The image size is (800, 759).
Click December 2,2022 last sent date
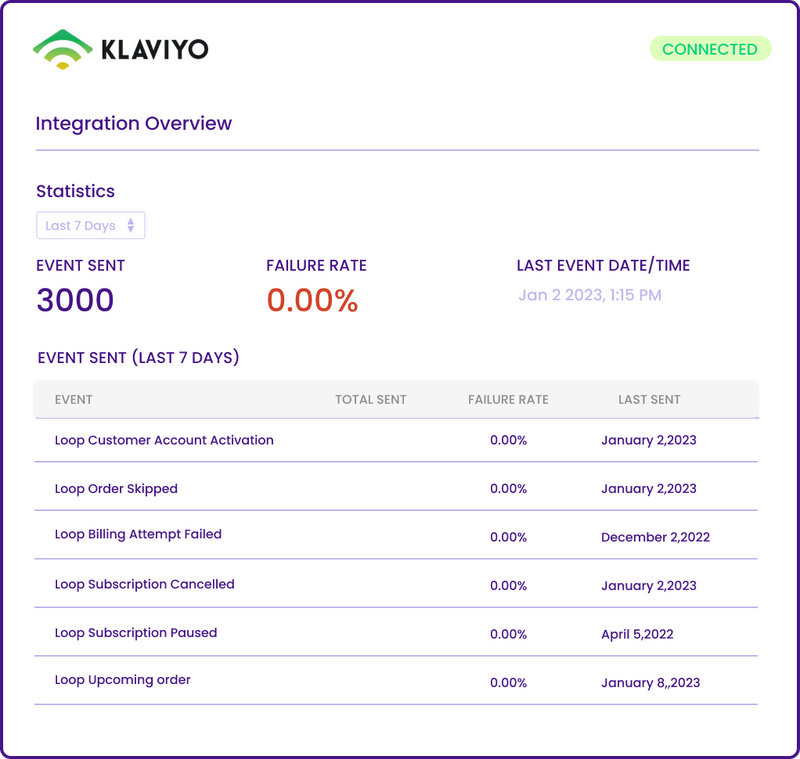click(656, 537)
